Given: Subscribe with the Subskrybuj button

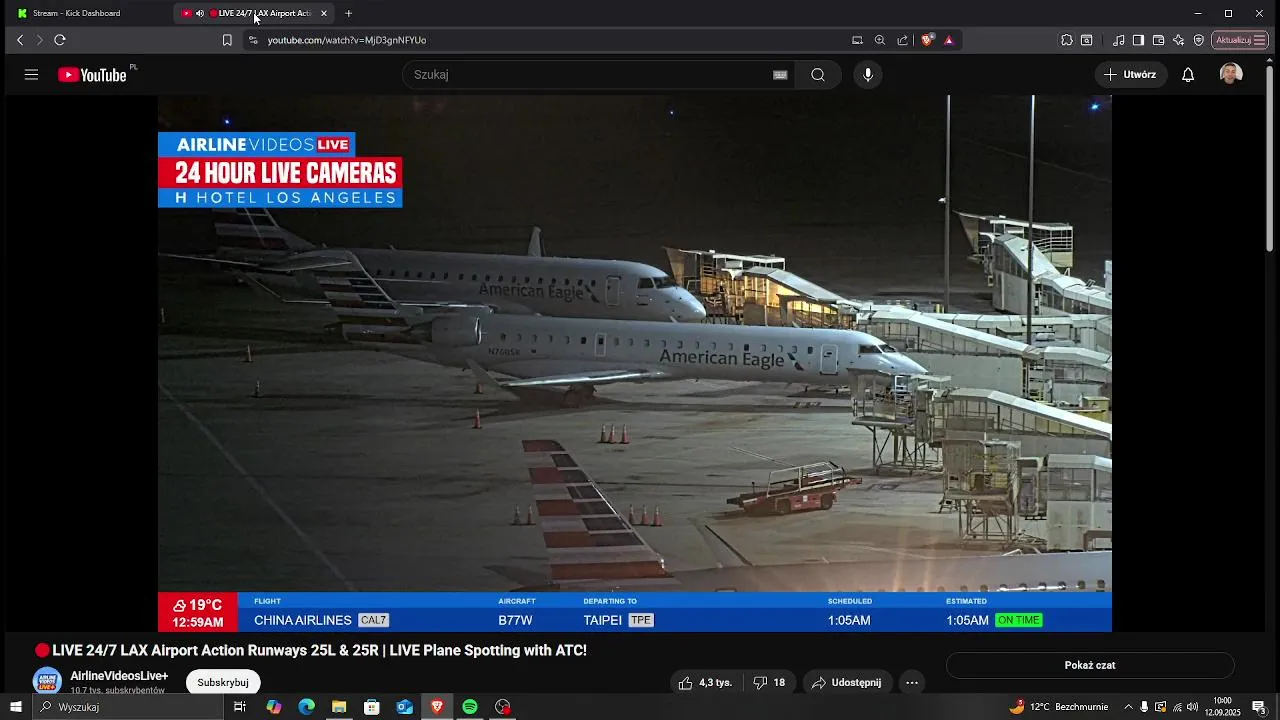Looking at the screenshot, I should pyautogui.click(x=223, y=682).
